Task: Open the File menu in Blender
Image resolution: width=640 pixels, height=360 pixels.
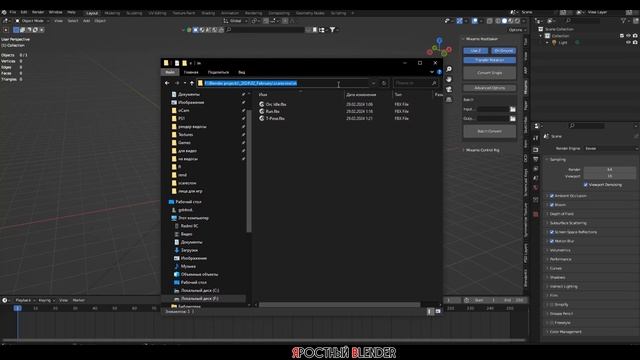Action: click(13, 12)
